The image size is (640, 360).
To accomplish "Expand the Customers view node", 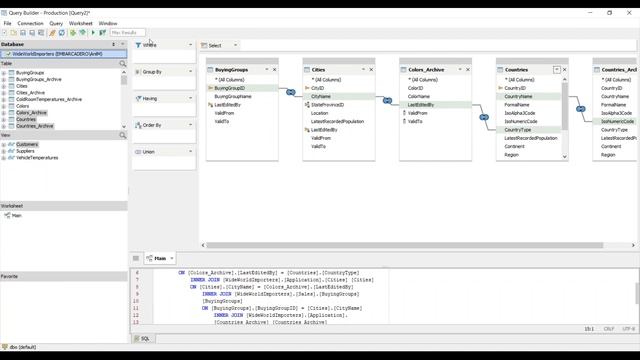I will pos(4,144).
